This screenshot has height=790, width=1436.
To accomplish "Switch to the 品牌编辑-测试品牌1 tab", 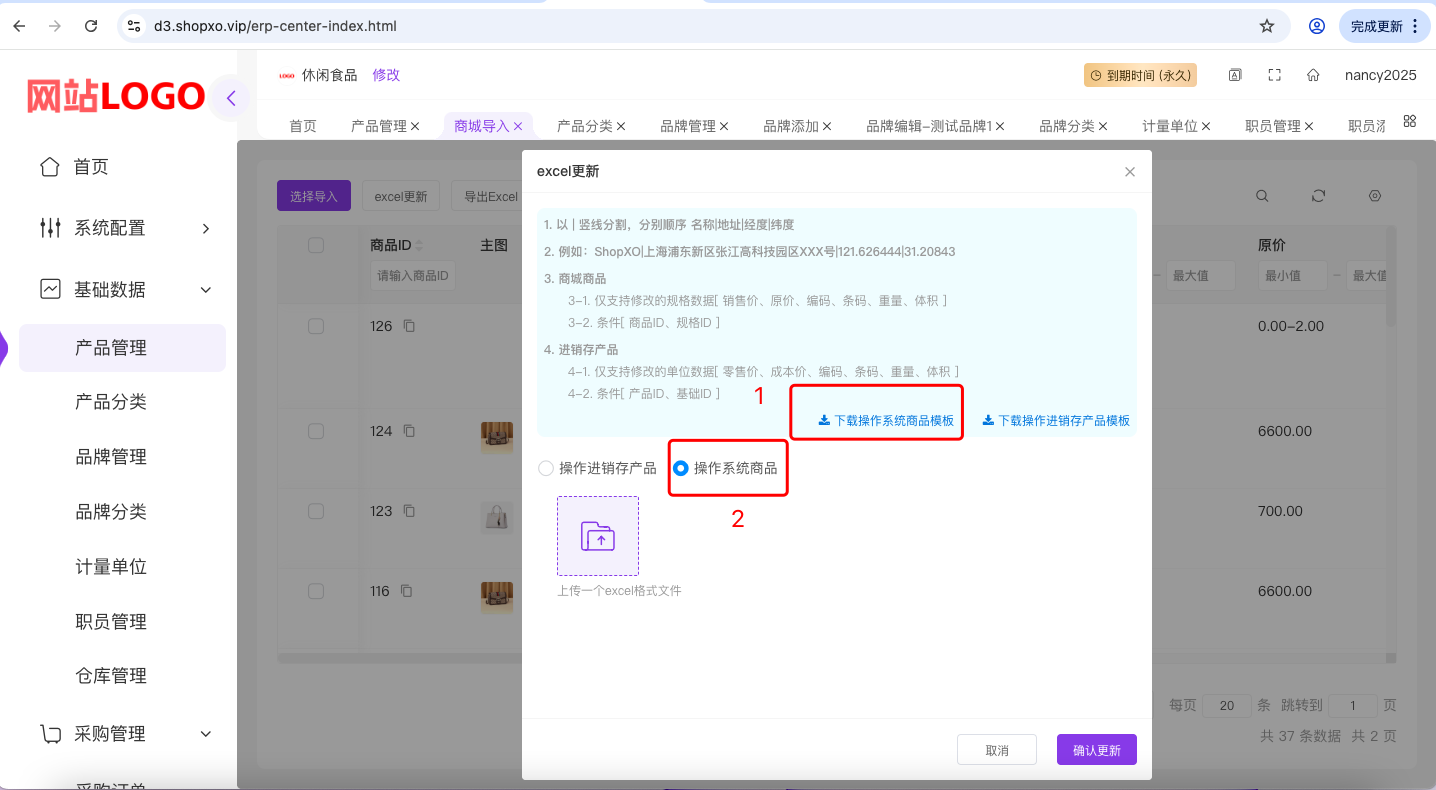I will coord(929,126).
